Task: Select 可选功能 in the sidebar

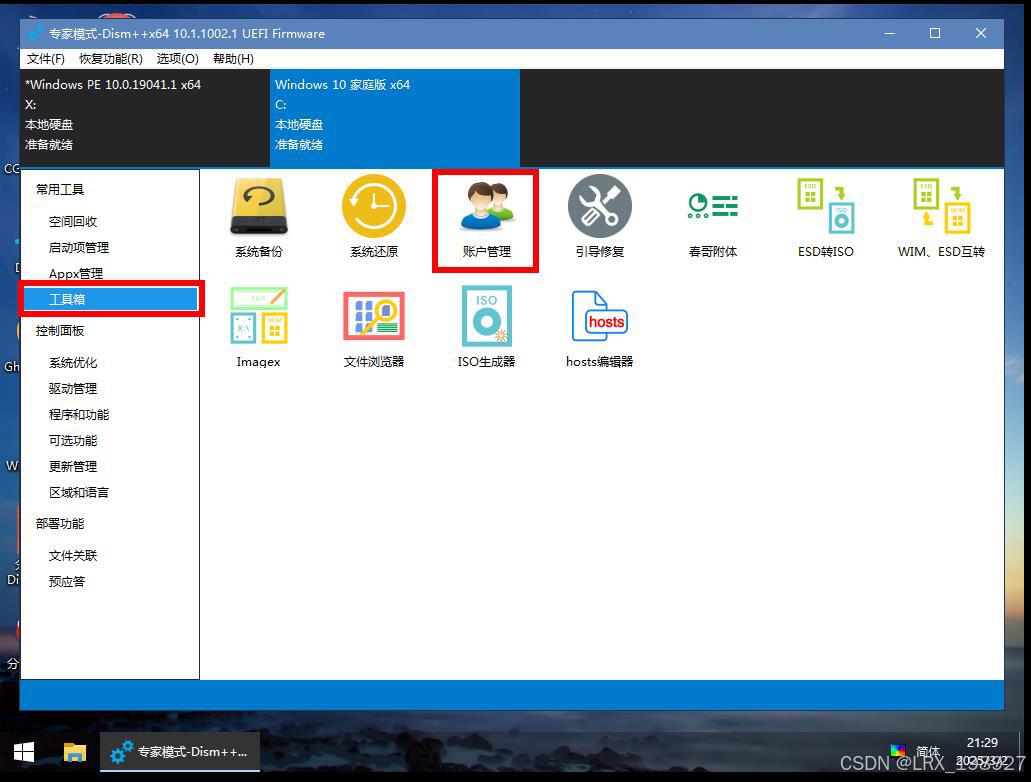Action: coord(72,441)
